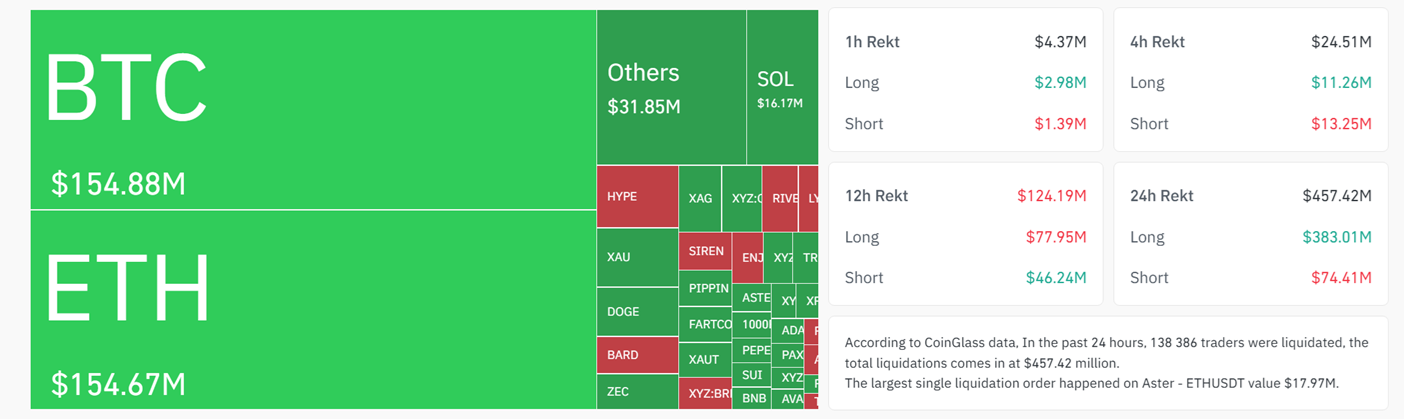Open the Others tile showing $31.85M

coord(671,88)
